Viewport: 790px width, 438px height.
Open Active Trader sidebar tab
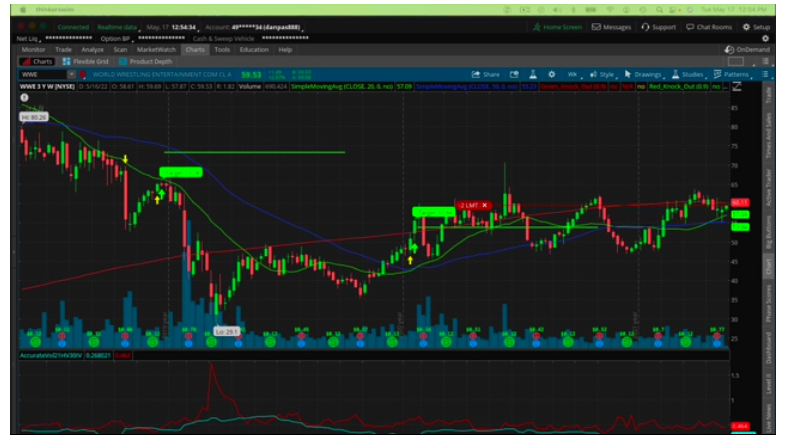[x=768, y=187]
